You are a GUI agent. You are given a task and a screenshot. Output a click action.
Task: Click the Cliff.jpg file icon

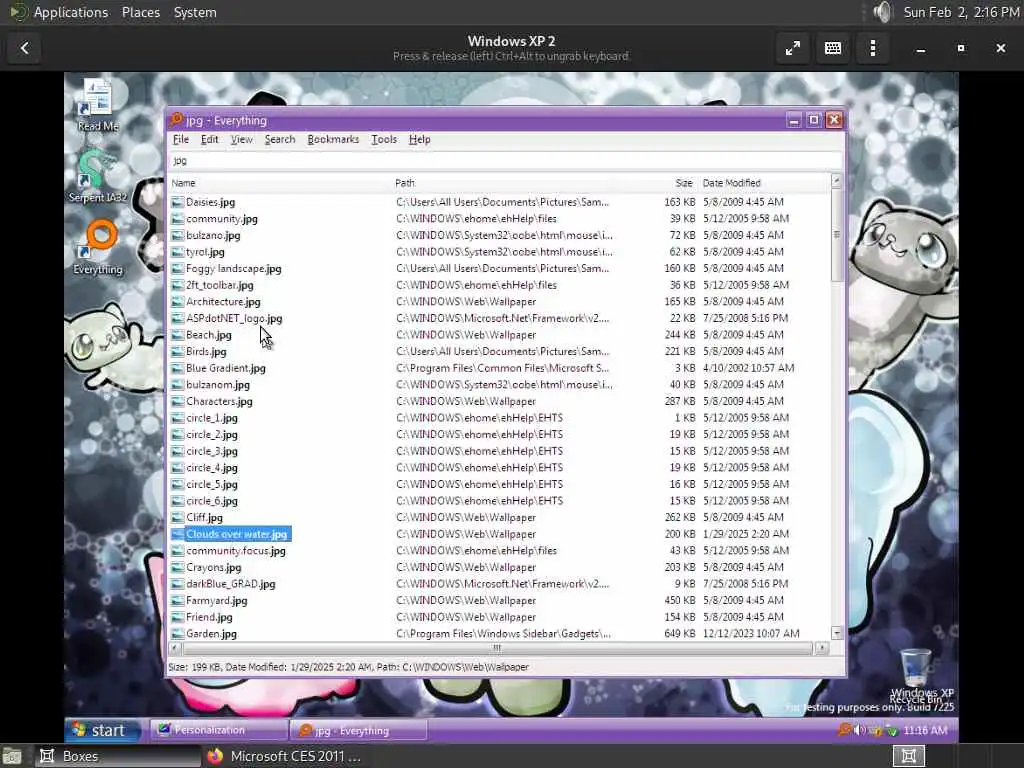177,517
